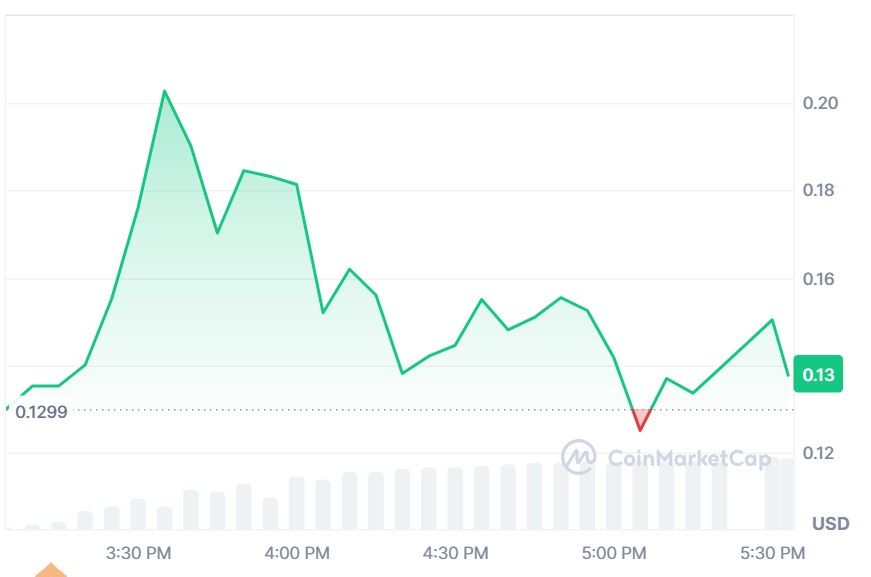The width and height of the screenshot is (871, 577).
Task: Click the USD currency label
Action: pyautogui.click(x=830, y=523)
